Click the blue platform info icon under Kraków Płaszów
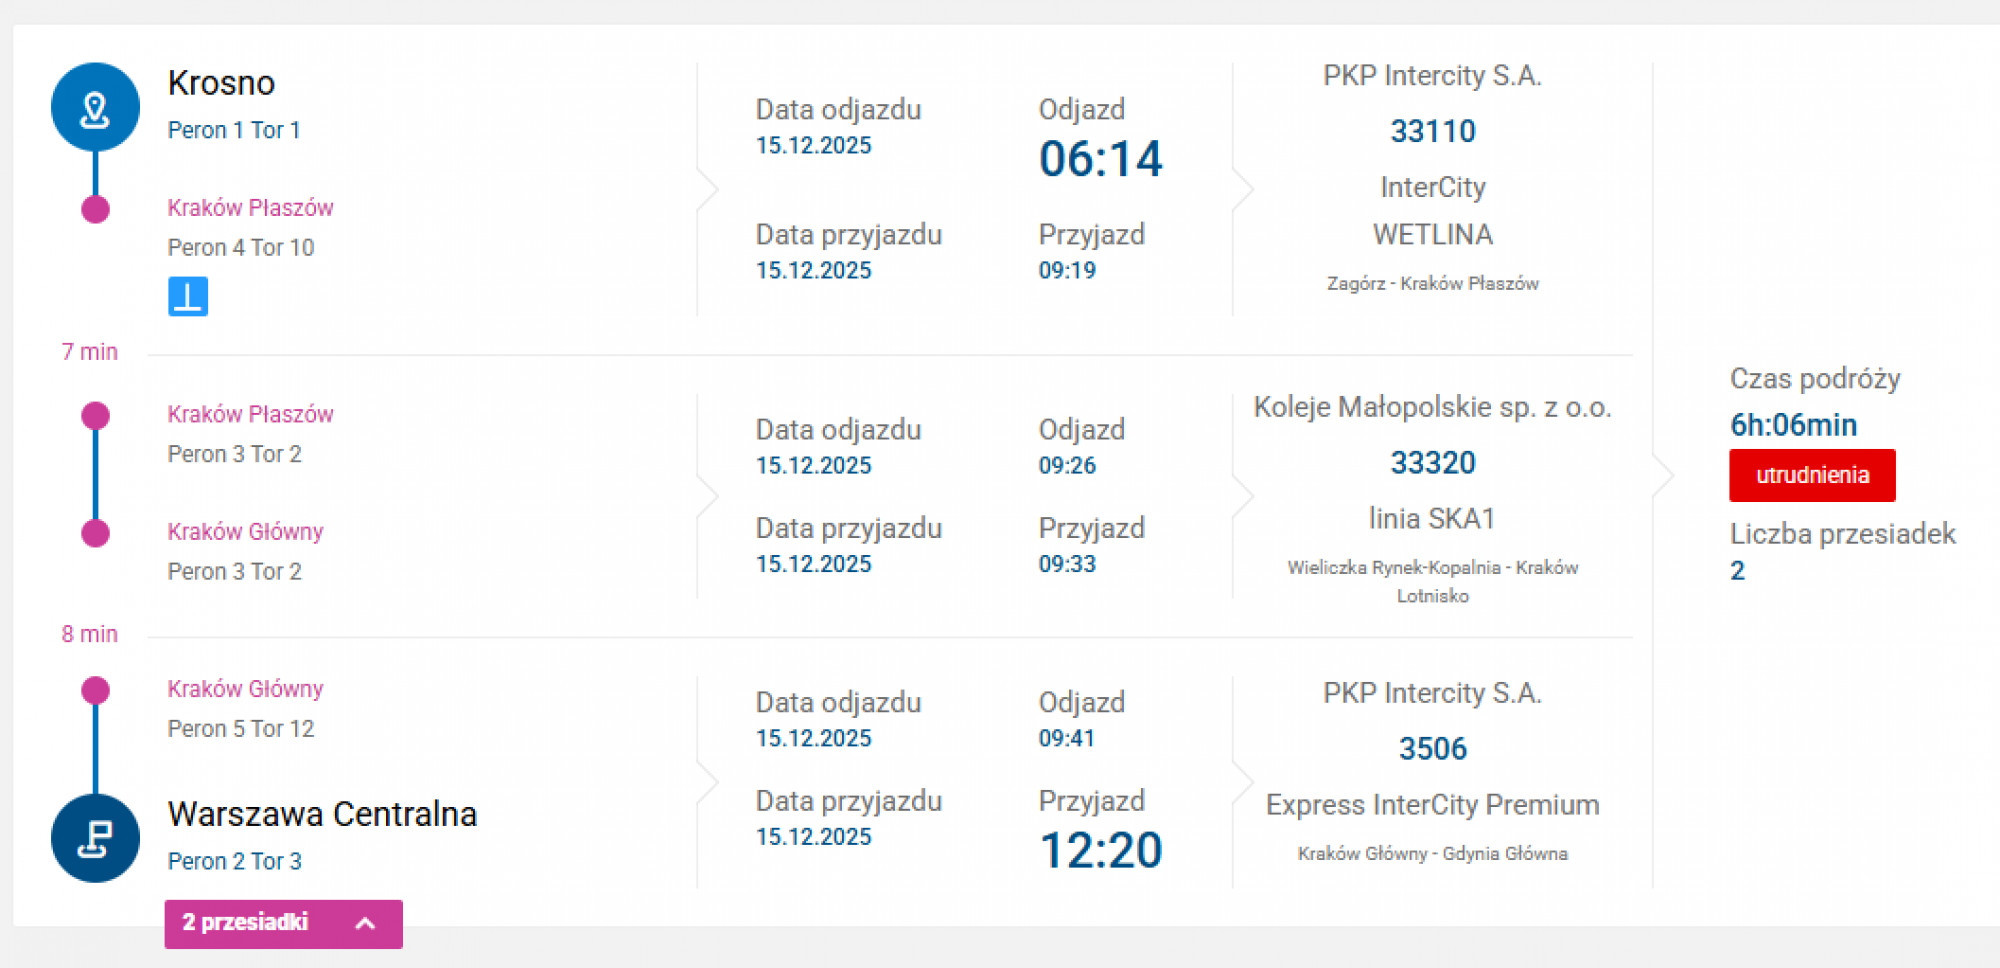Screen dimensions: 2000x968 click(x=188, y=296)
